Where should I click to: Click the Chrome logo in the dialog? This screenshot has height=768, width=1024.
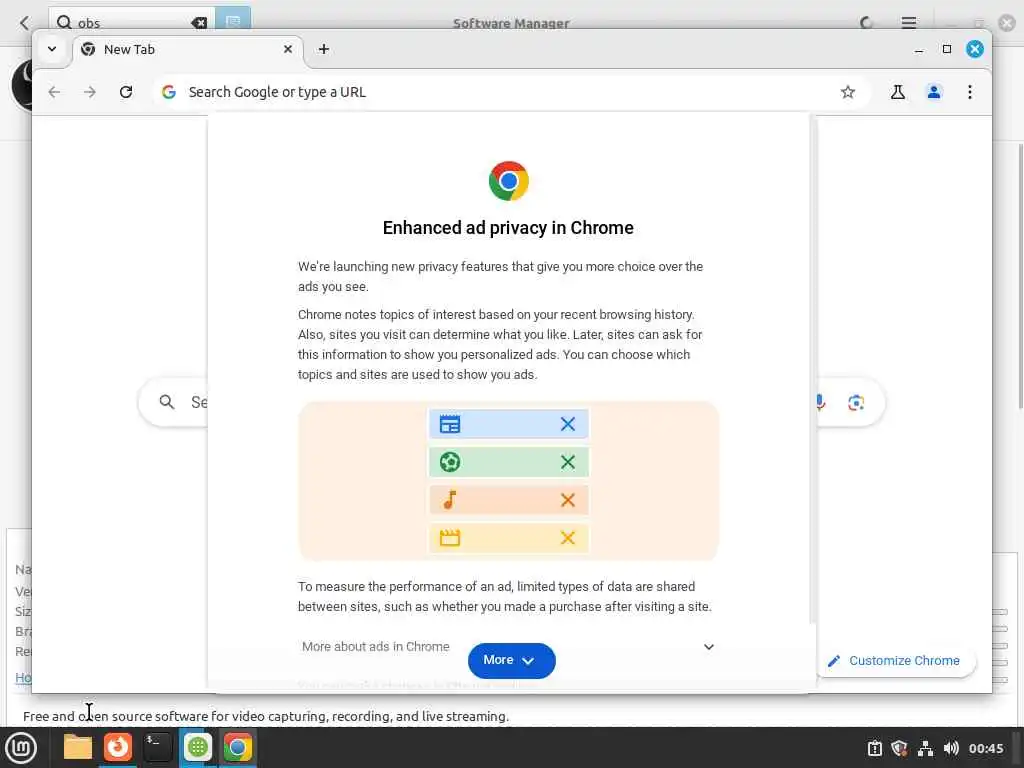pos(509,181)
